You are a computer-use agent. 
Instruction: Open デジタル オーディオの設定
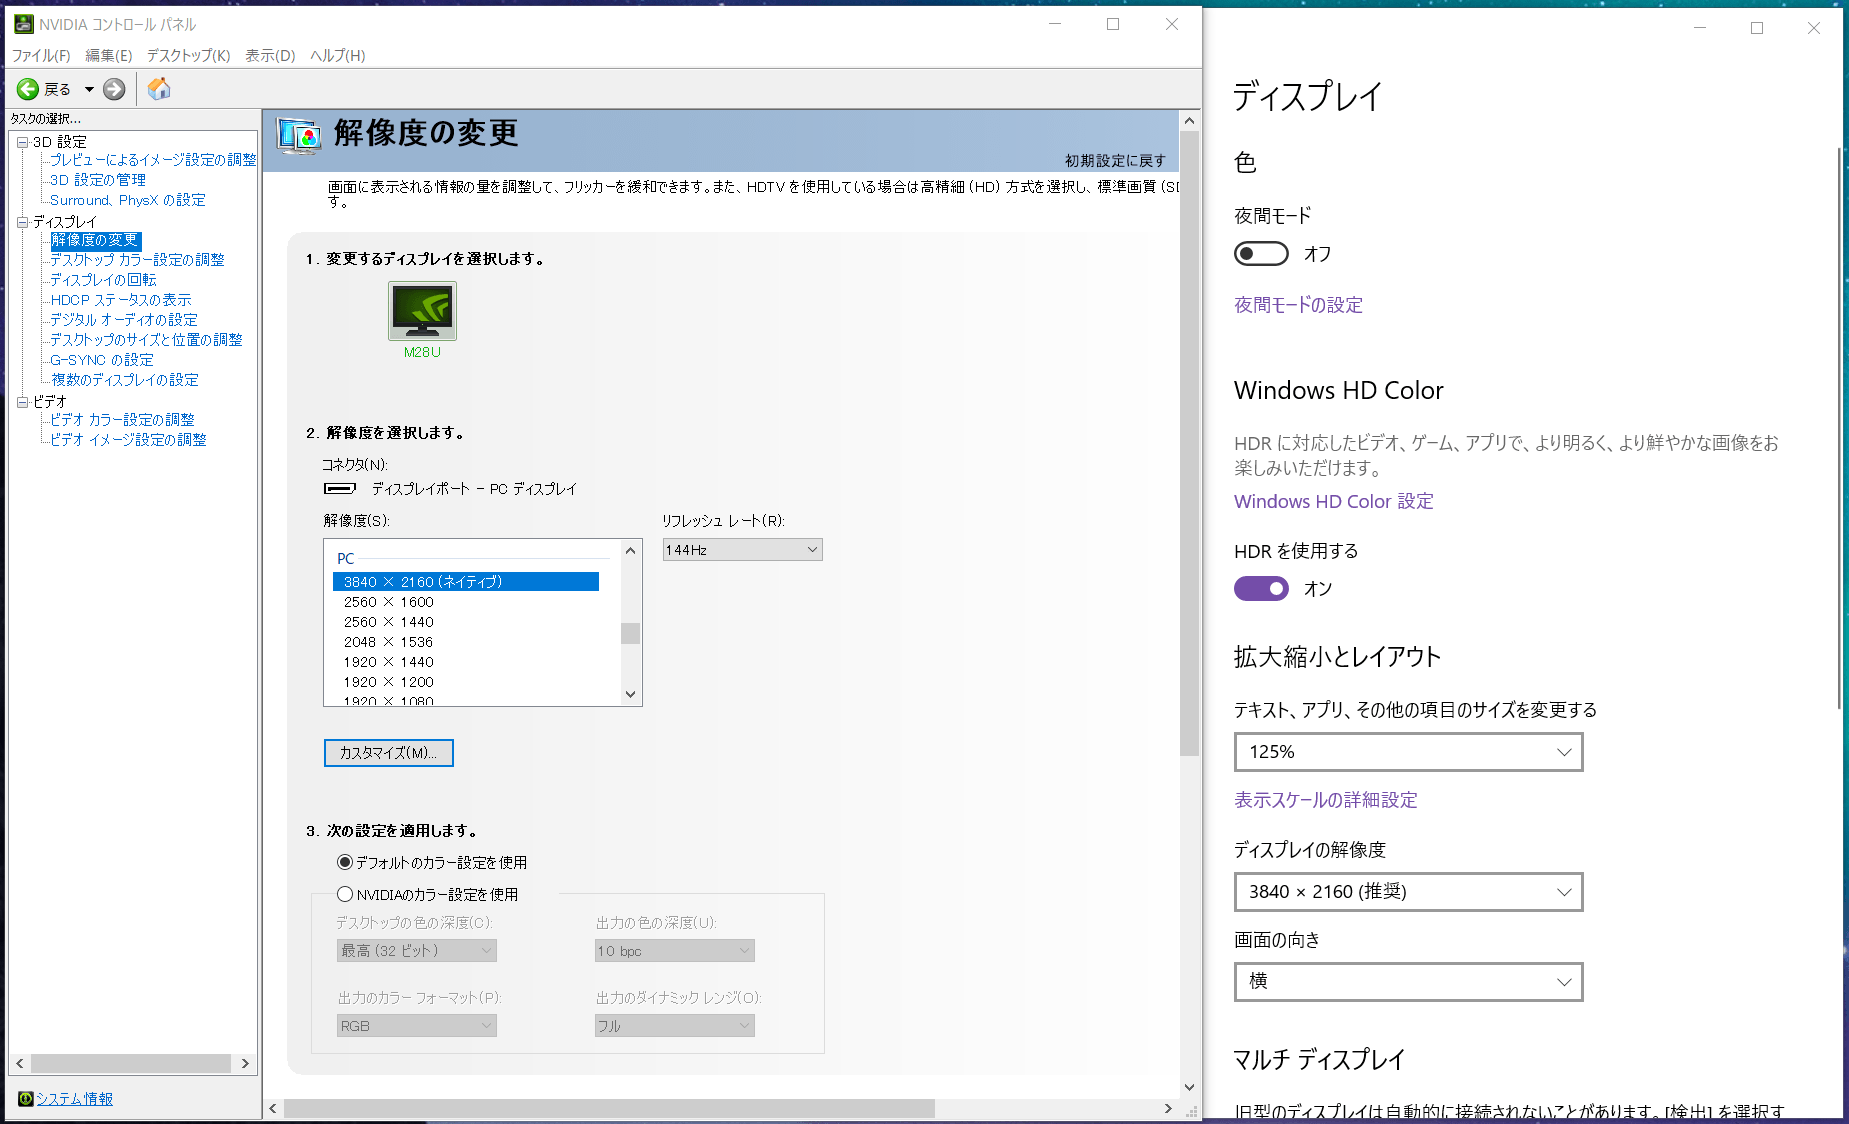click(x=124, y=320)
